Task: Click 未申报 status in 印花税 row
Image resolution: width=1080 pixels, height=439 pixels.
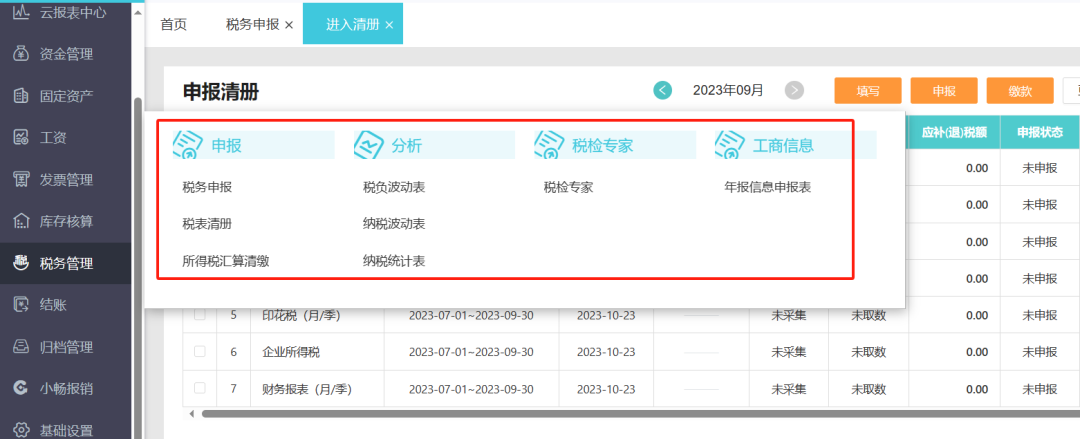Action: 1039,315
